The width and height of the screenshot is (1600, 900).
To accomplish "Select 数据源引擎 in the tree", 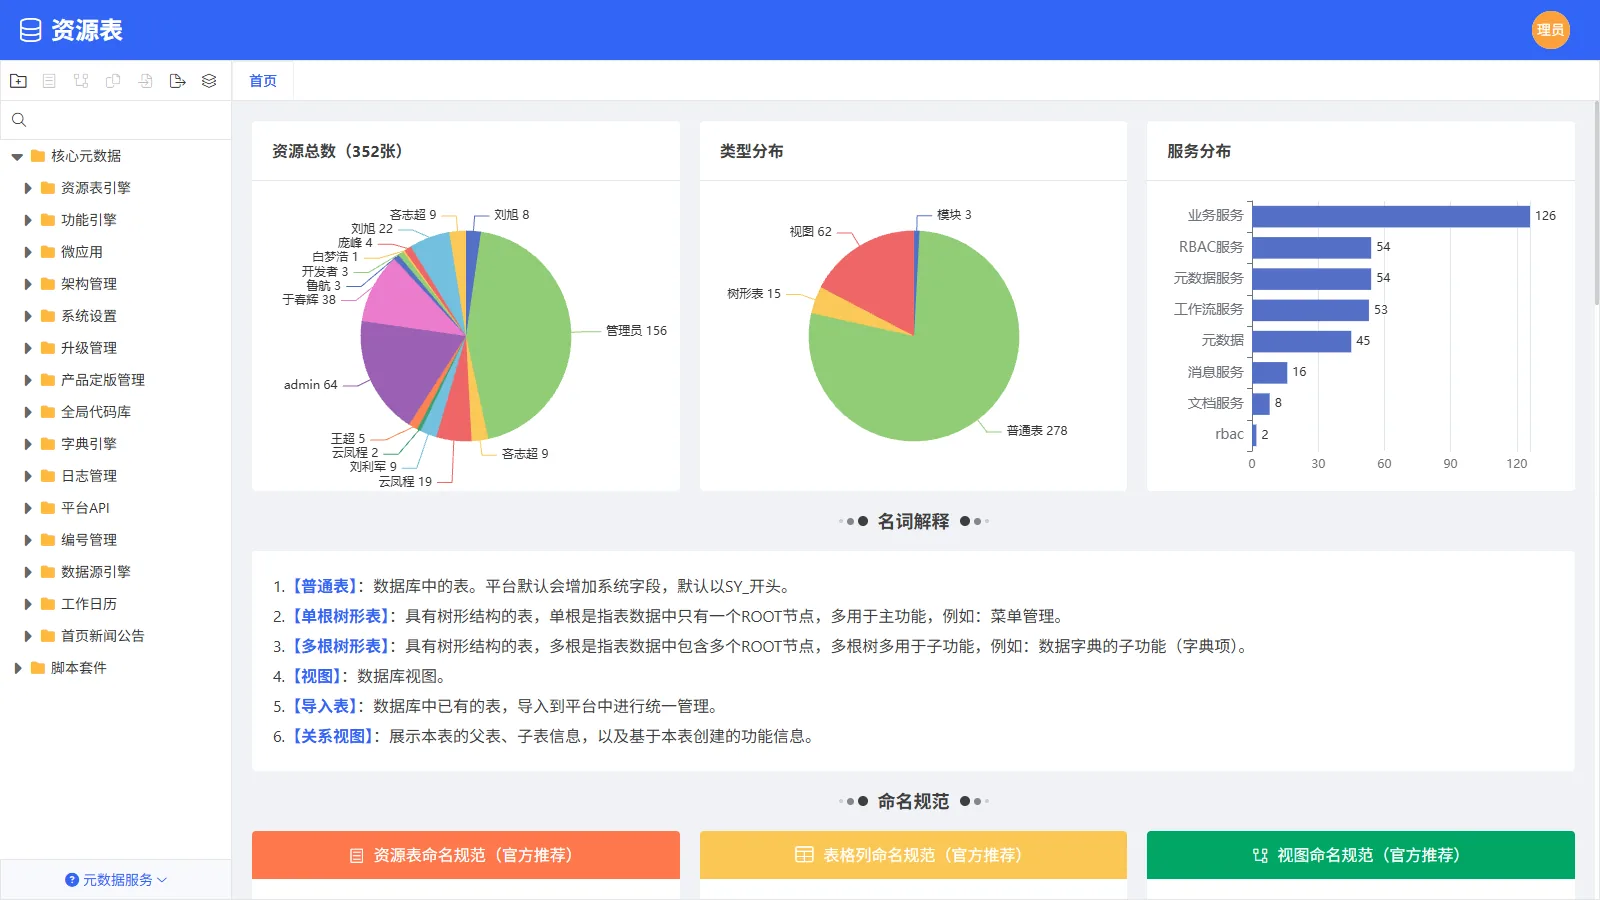I will [96, 572].
